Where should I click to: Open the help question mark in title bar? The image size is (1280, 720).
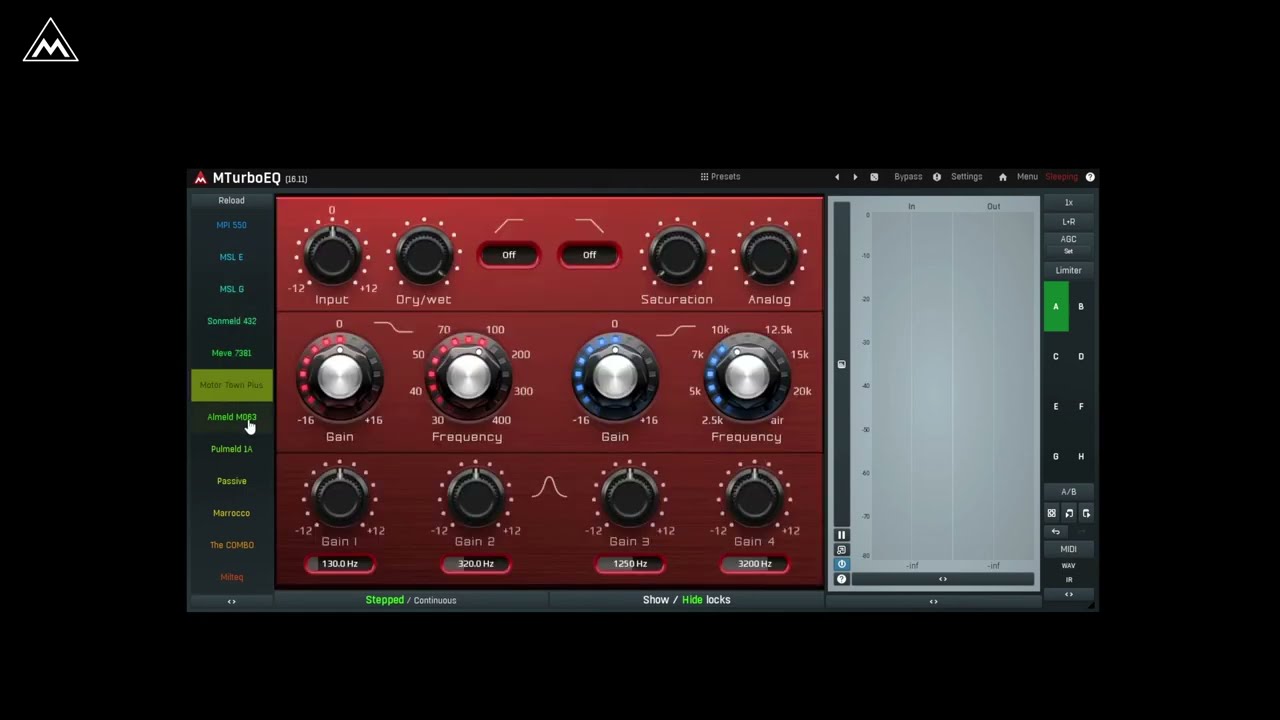click(1090, 177)
